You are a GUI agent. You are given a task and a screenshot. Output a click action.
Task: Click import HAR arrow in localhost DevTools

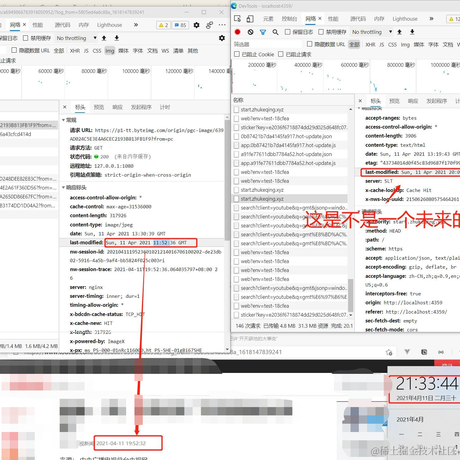click(399, 32)
